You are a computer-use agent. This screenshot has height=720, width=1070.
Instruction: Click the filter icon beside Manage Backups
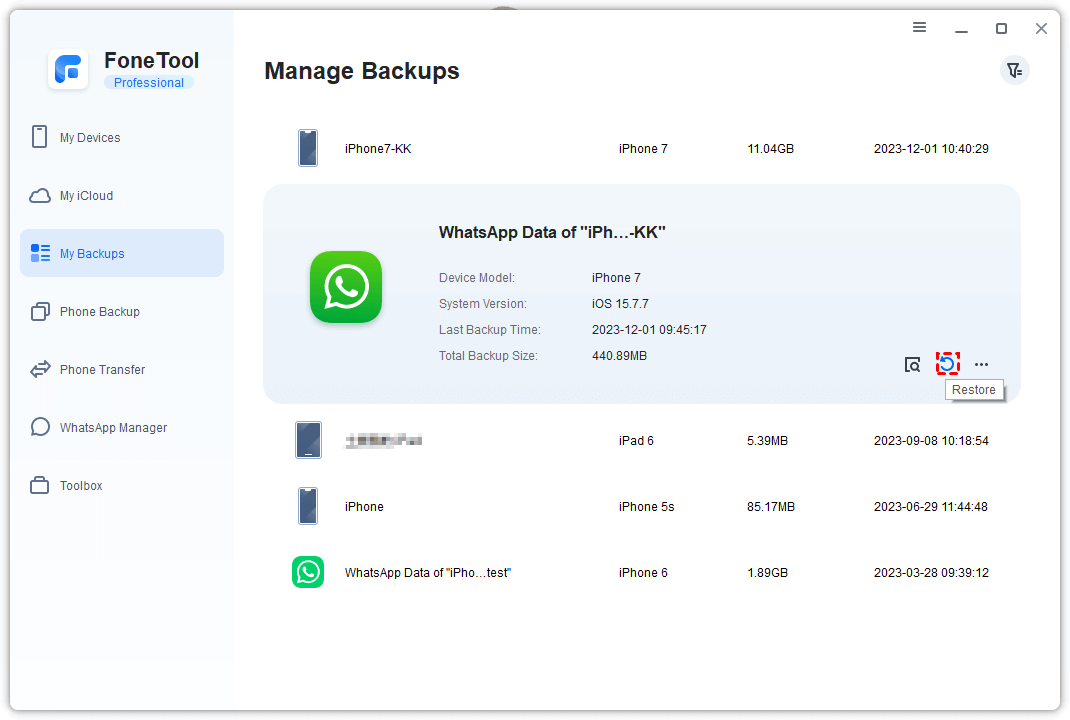pos(1015,70)
